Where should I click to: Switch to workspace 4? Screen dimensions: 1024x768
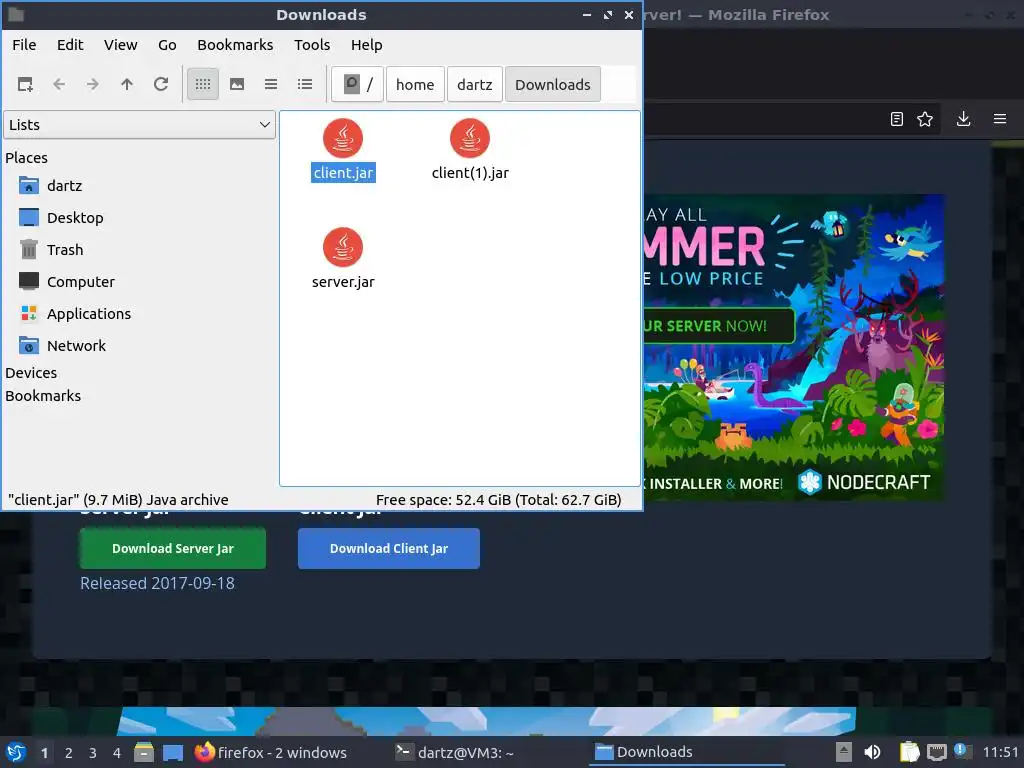pyautogui.click(x=117, y=753)
